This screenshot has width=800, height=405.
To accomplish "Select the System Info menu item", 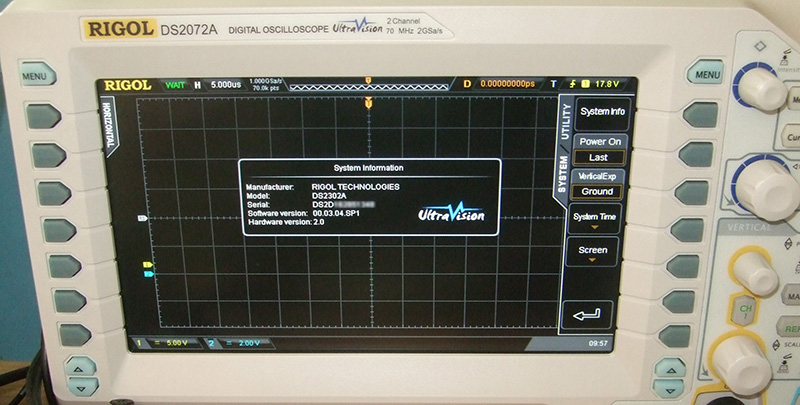I will (602, 111).
